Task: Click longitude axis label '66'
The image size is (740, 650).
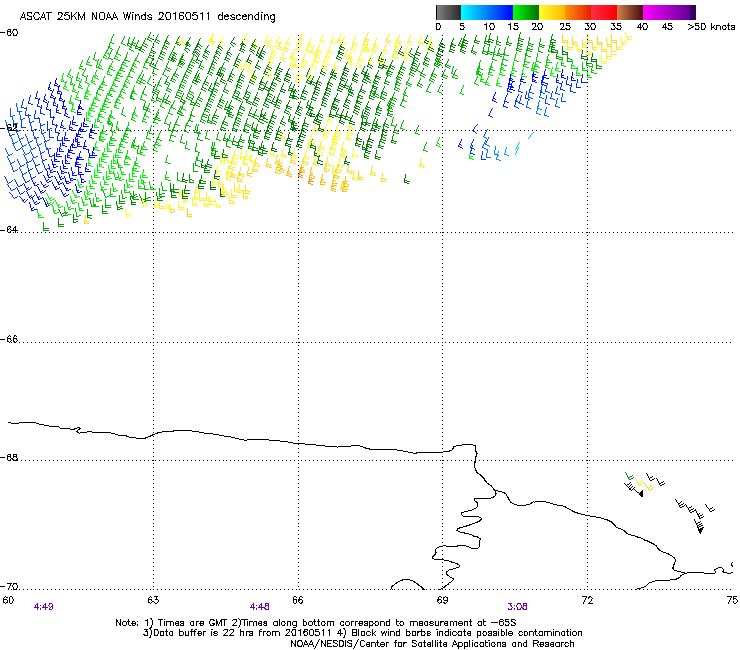Action: pyautogui.click(x=298, y=600)
